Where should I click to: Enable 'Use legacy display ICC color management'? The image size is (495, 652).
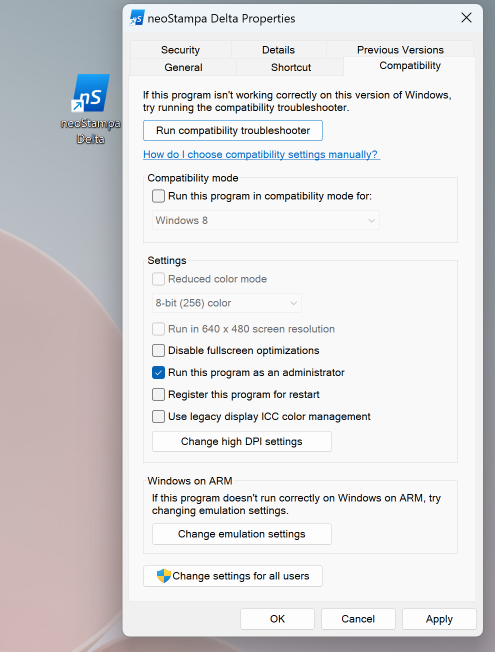click(x=158, y=417)
